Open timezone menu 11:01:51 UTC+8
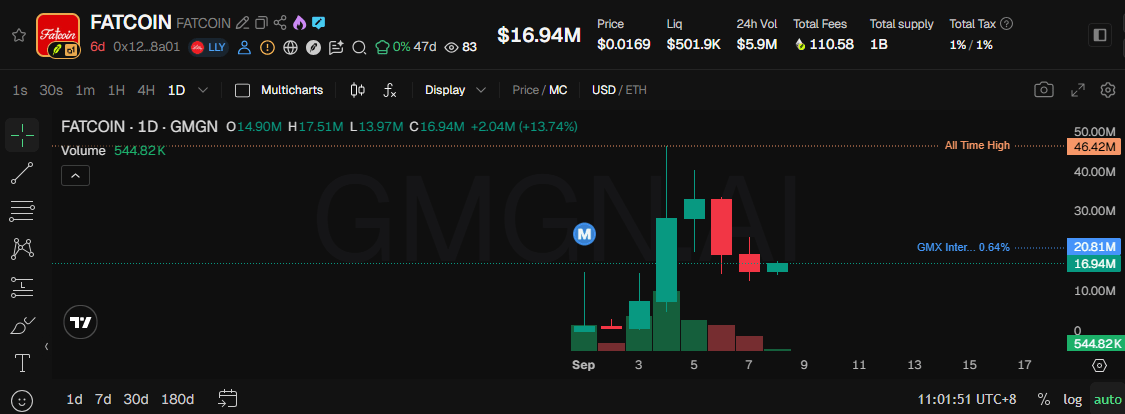Viewport: 1125px width, 414px height. 967,399
